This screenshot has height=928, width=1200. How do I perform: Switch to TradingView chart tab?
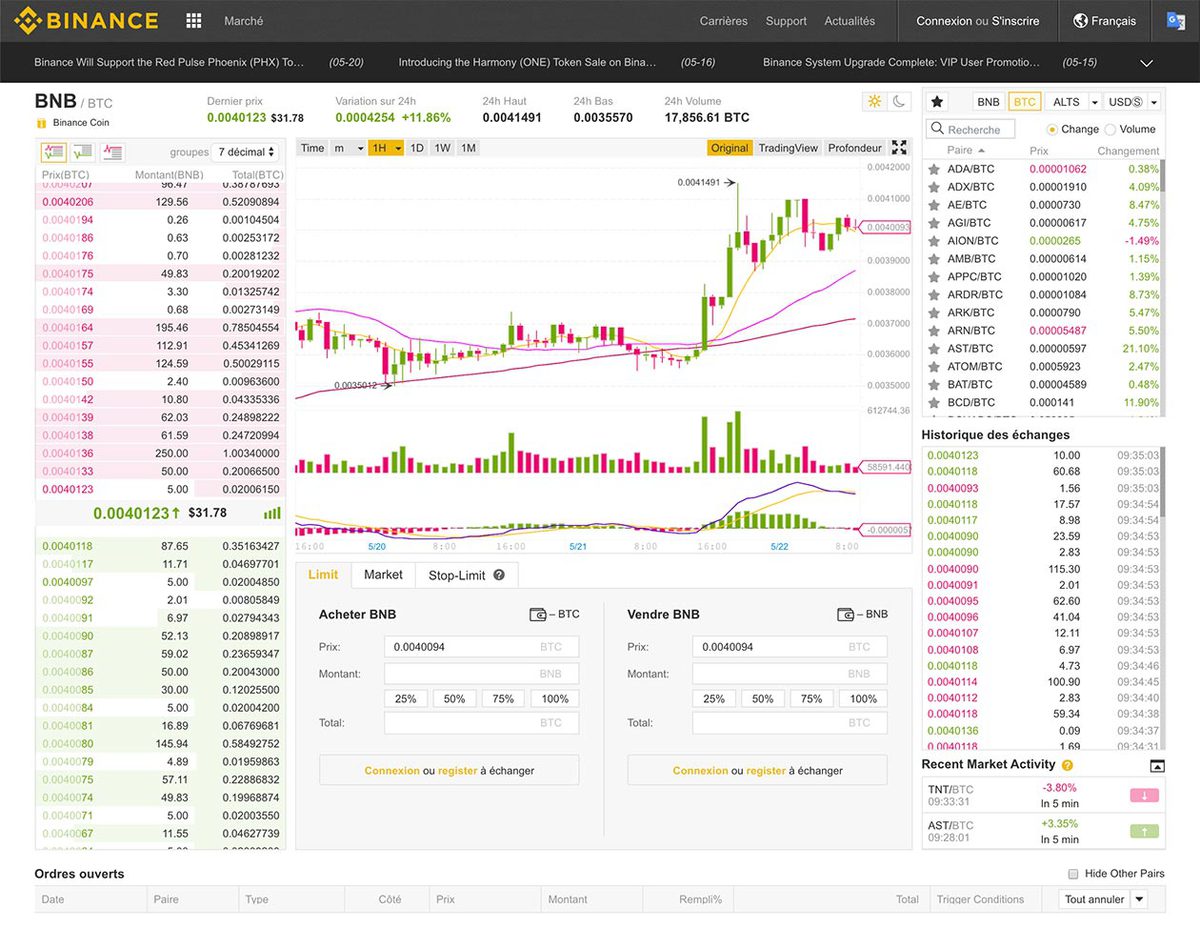point(788,148)
